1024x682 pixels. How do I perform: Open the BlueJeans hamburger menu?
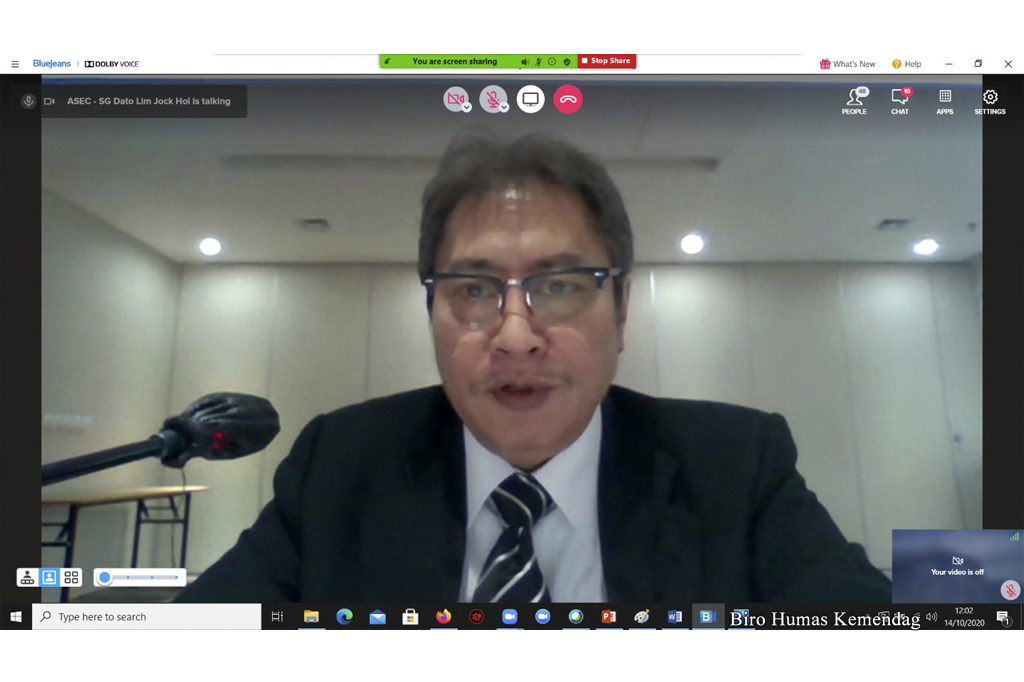click(15, 64)
